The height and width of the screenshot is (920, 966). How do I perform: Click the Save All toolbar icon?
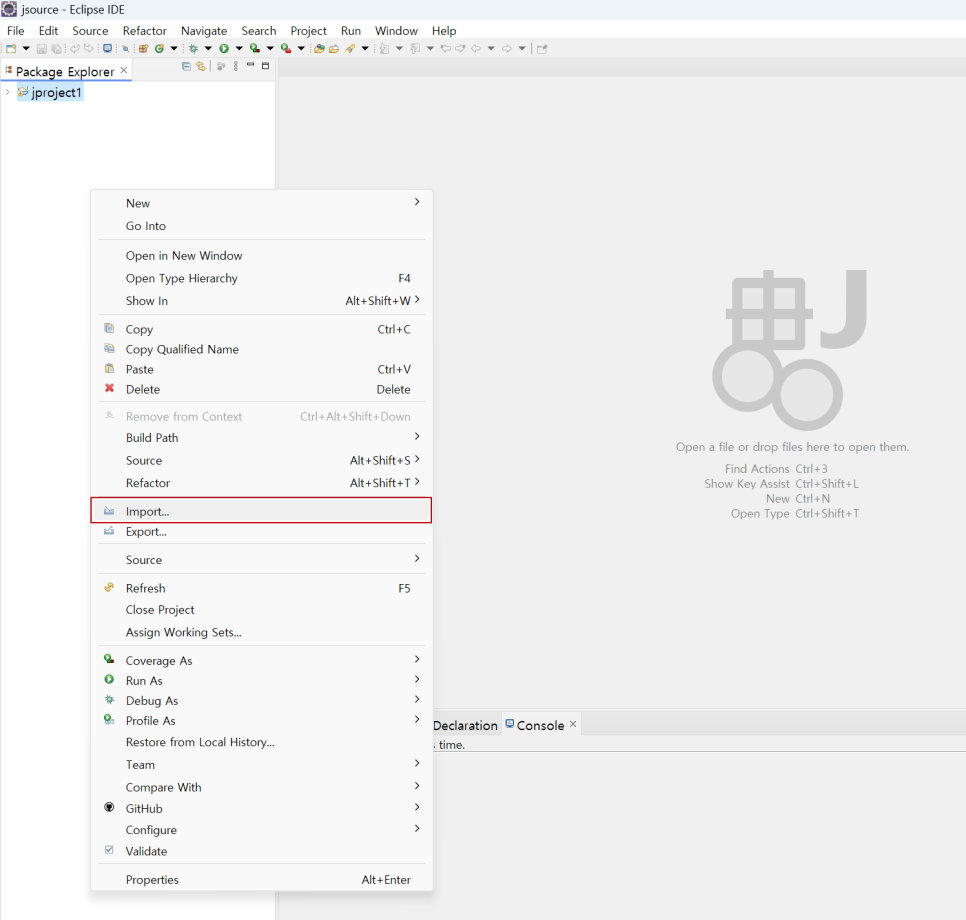coord(56,49)
